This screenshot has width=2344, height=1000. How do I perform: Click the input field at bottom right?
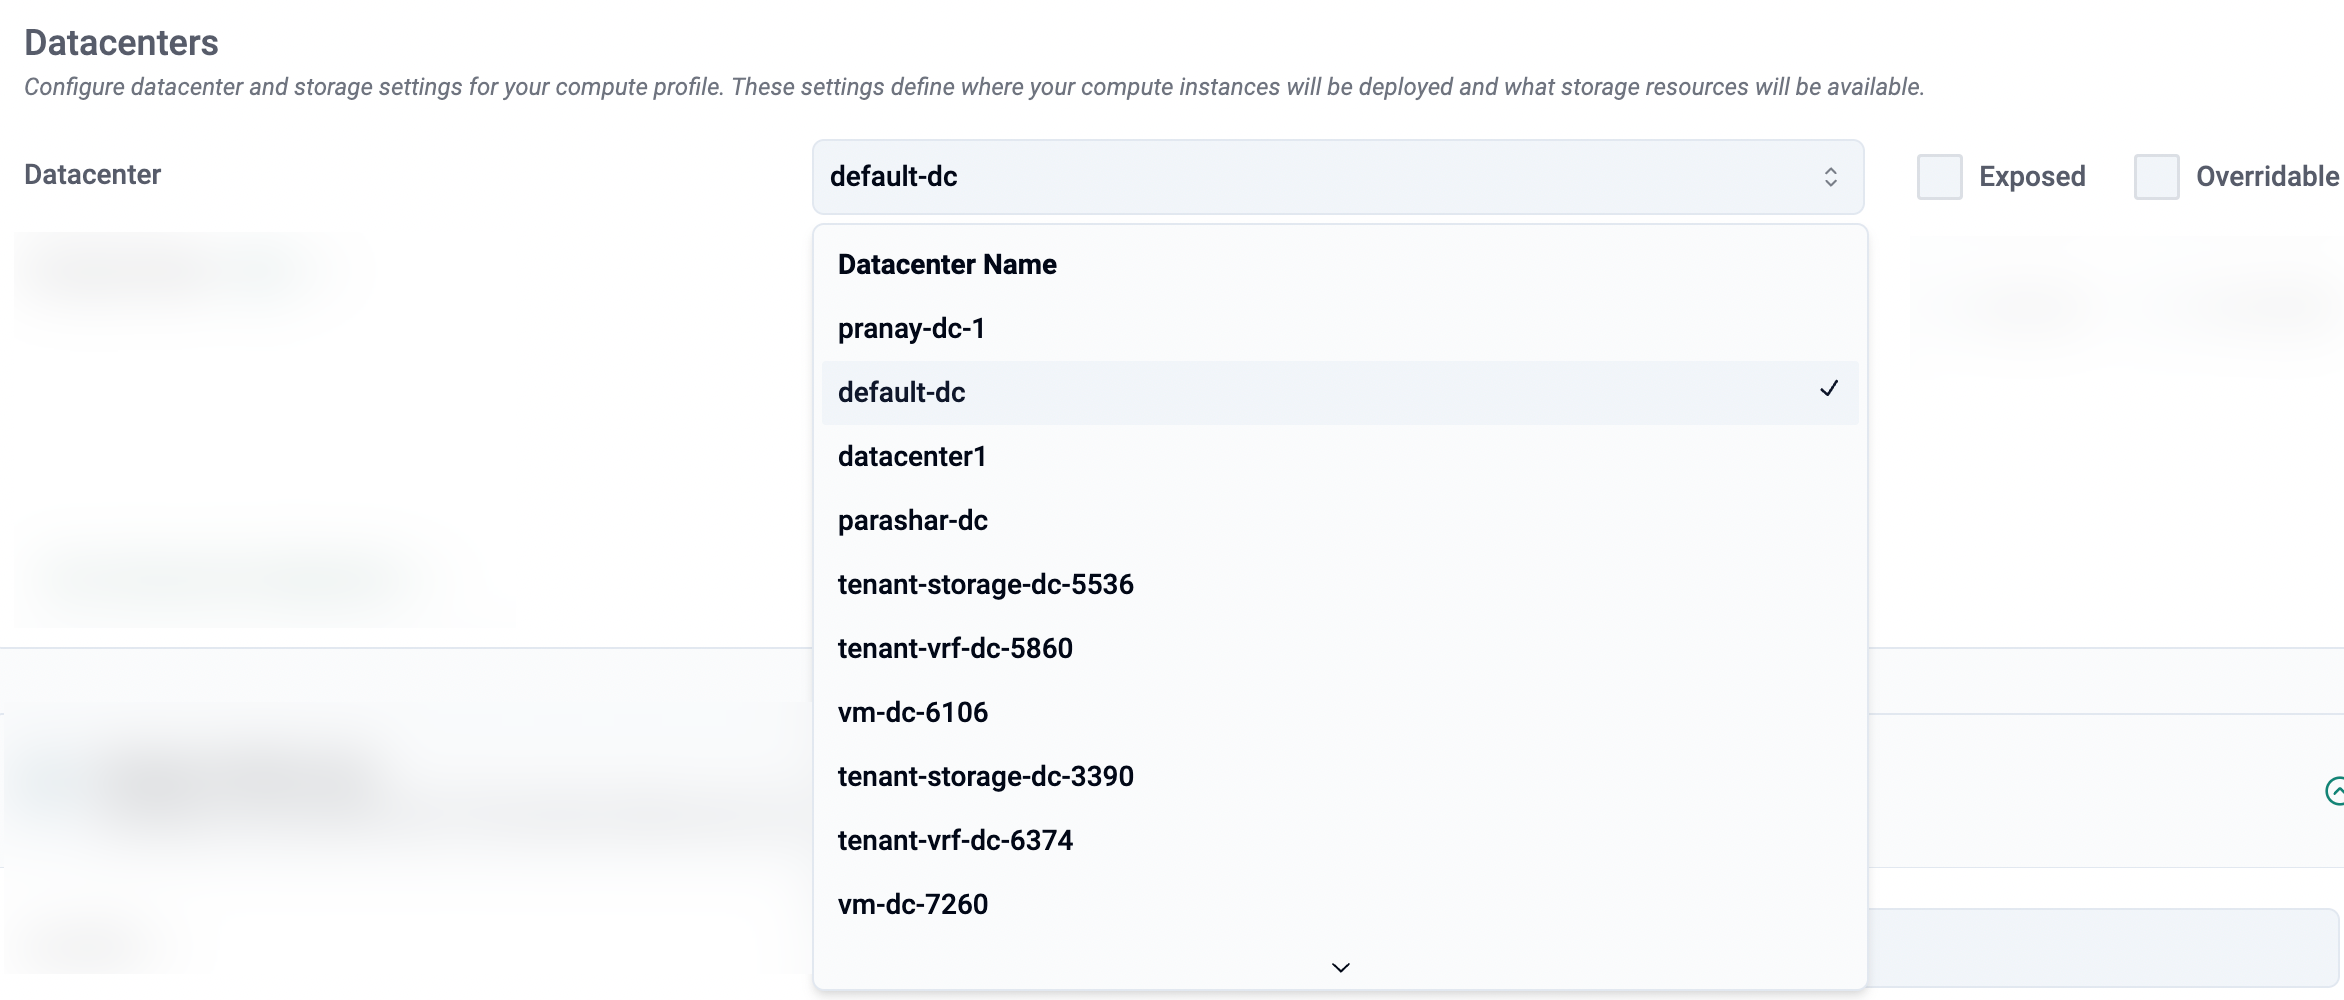click(x=2100, y=946)
